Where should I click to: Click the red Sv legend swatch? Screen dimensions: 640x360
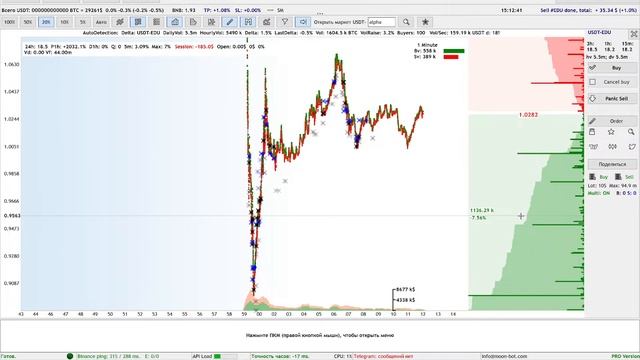click(x=451, y=57)
